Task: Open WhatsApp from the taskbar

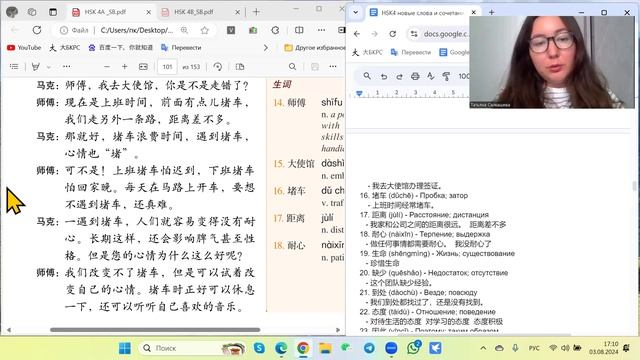Action: pyautogui.click(x=414, y=348)
